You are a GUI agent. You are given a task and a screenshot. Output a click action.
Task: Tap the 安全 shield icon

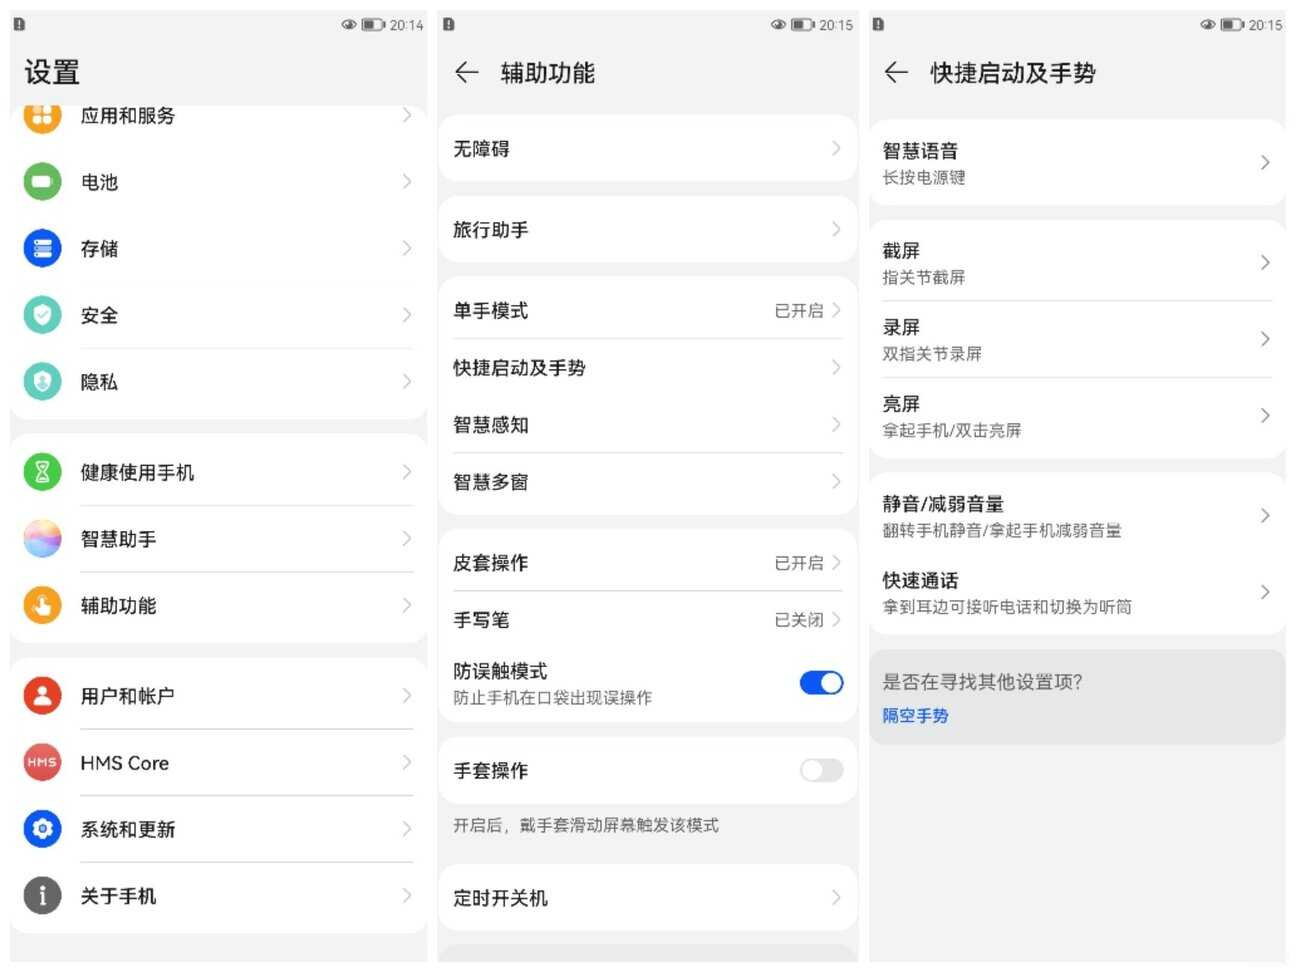[42, 315]
